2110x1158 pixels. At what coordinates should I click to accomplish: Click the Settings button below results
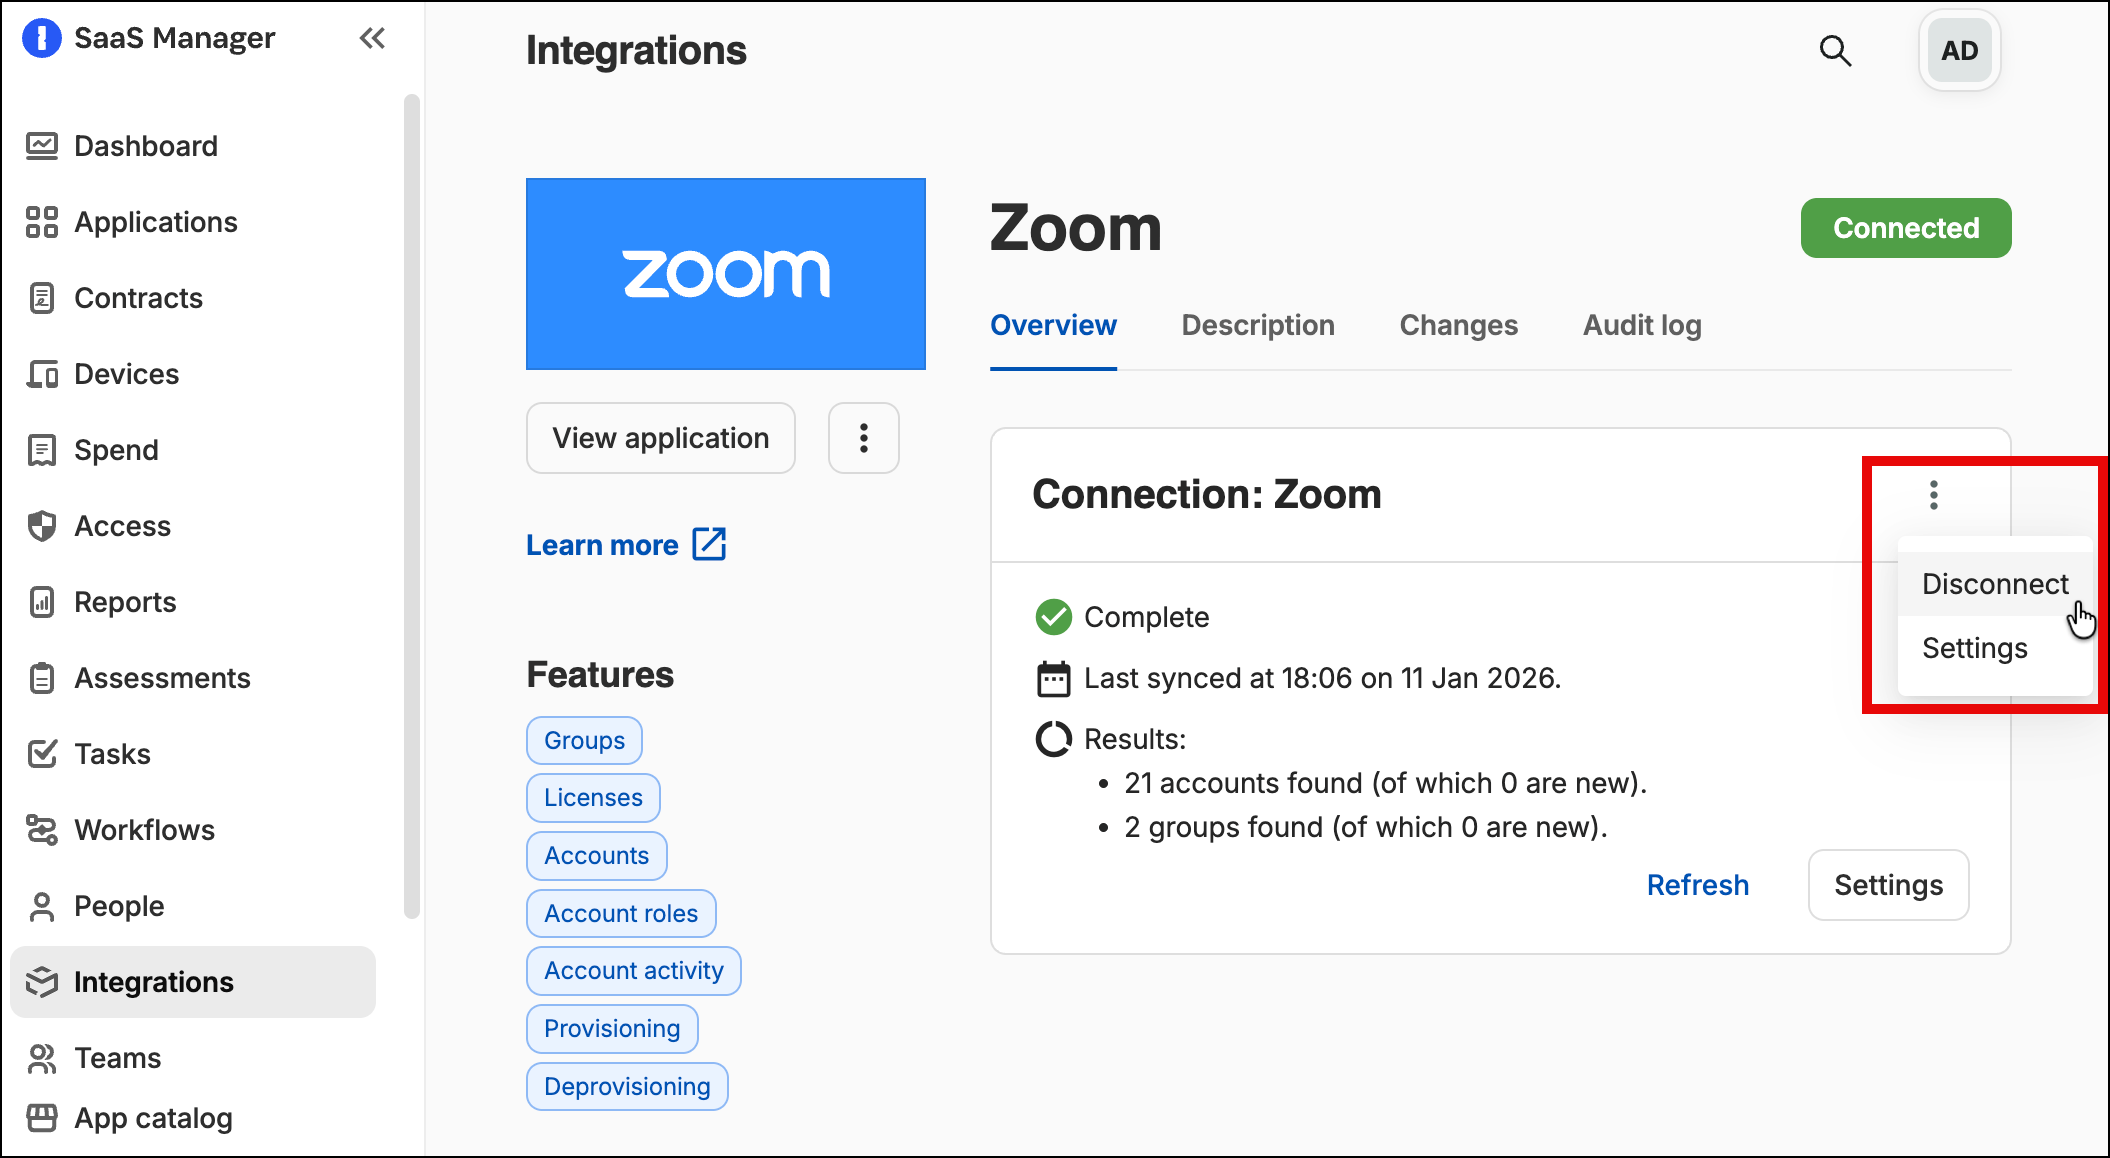point(1889,885)
